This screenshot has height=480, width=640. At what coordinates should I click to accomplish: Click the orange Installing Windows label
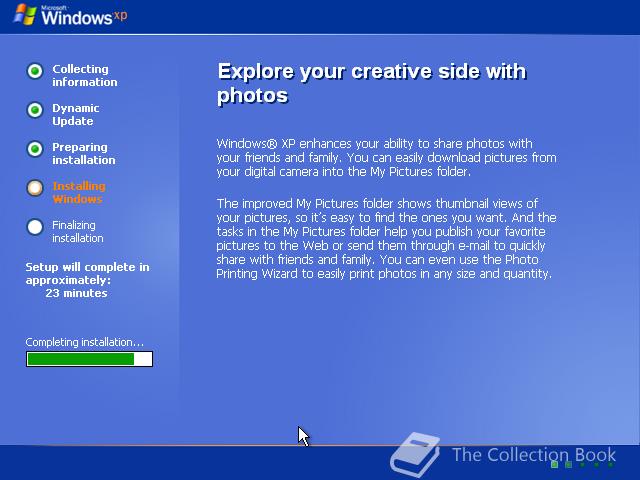pyautogui.click(x=79, y=193)
